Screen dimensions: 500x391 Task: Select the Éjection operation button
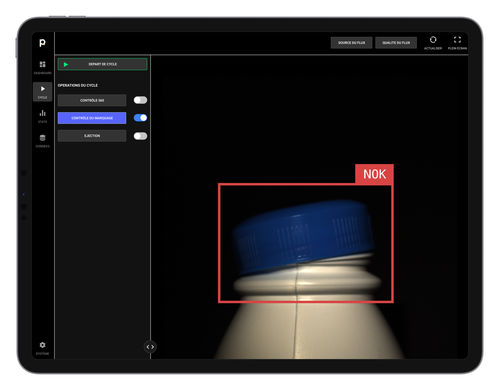click(x=92, y=136)
